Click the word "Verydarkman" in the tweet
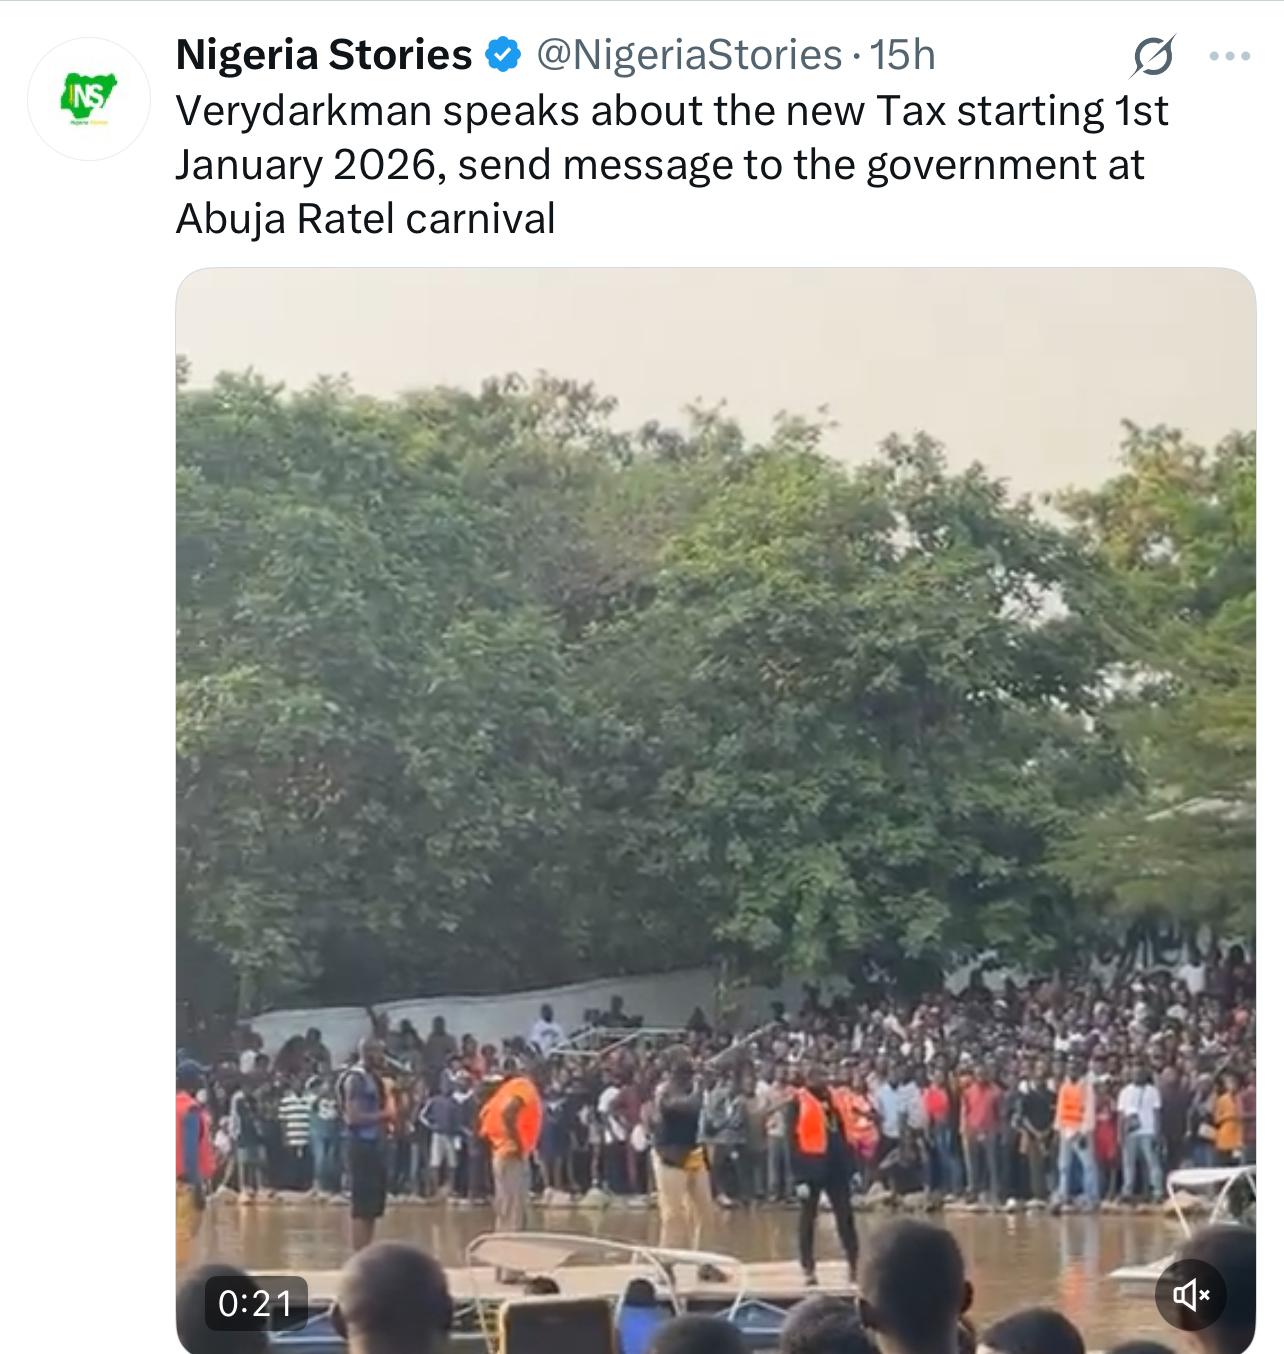 [x=302, y=111]
